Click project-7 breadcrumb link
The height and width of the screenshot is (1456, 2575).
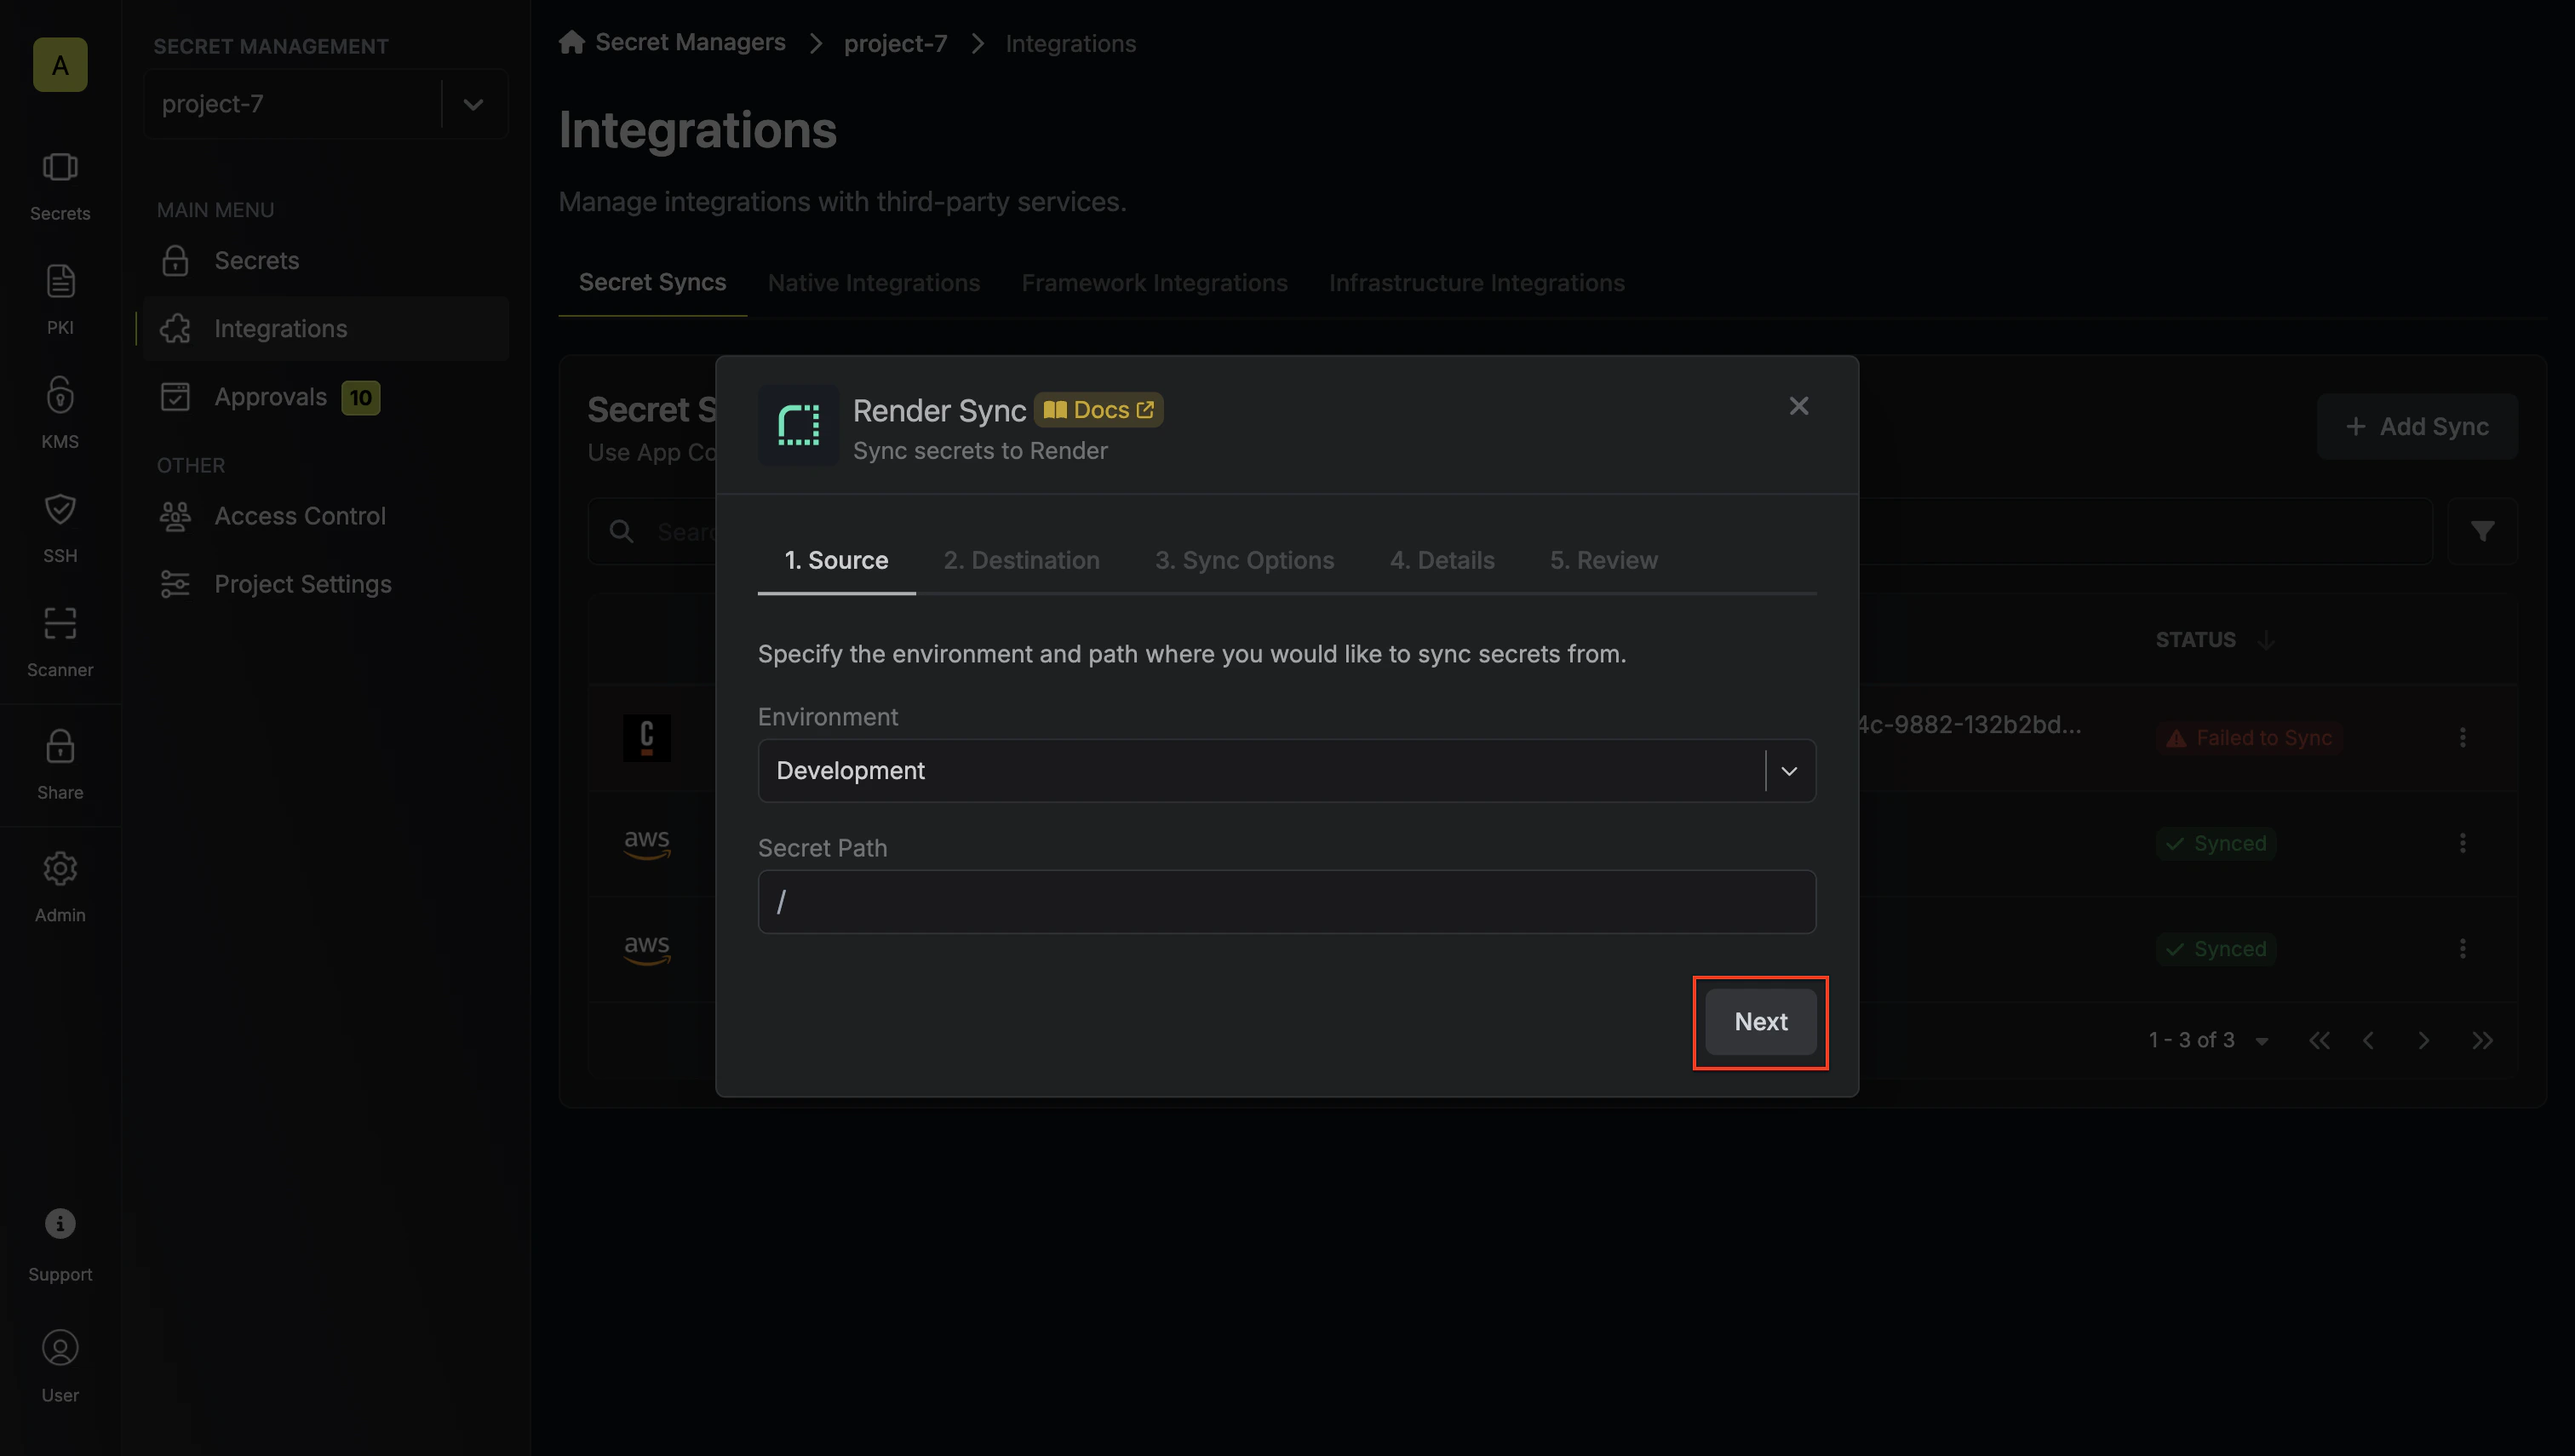click(895, 43)
